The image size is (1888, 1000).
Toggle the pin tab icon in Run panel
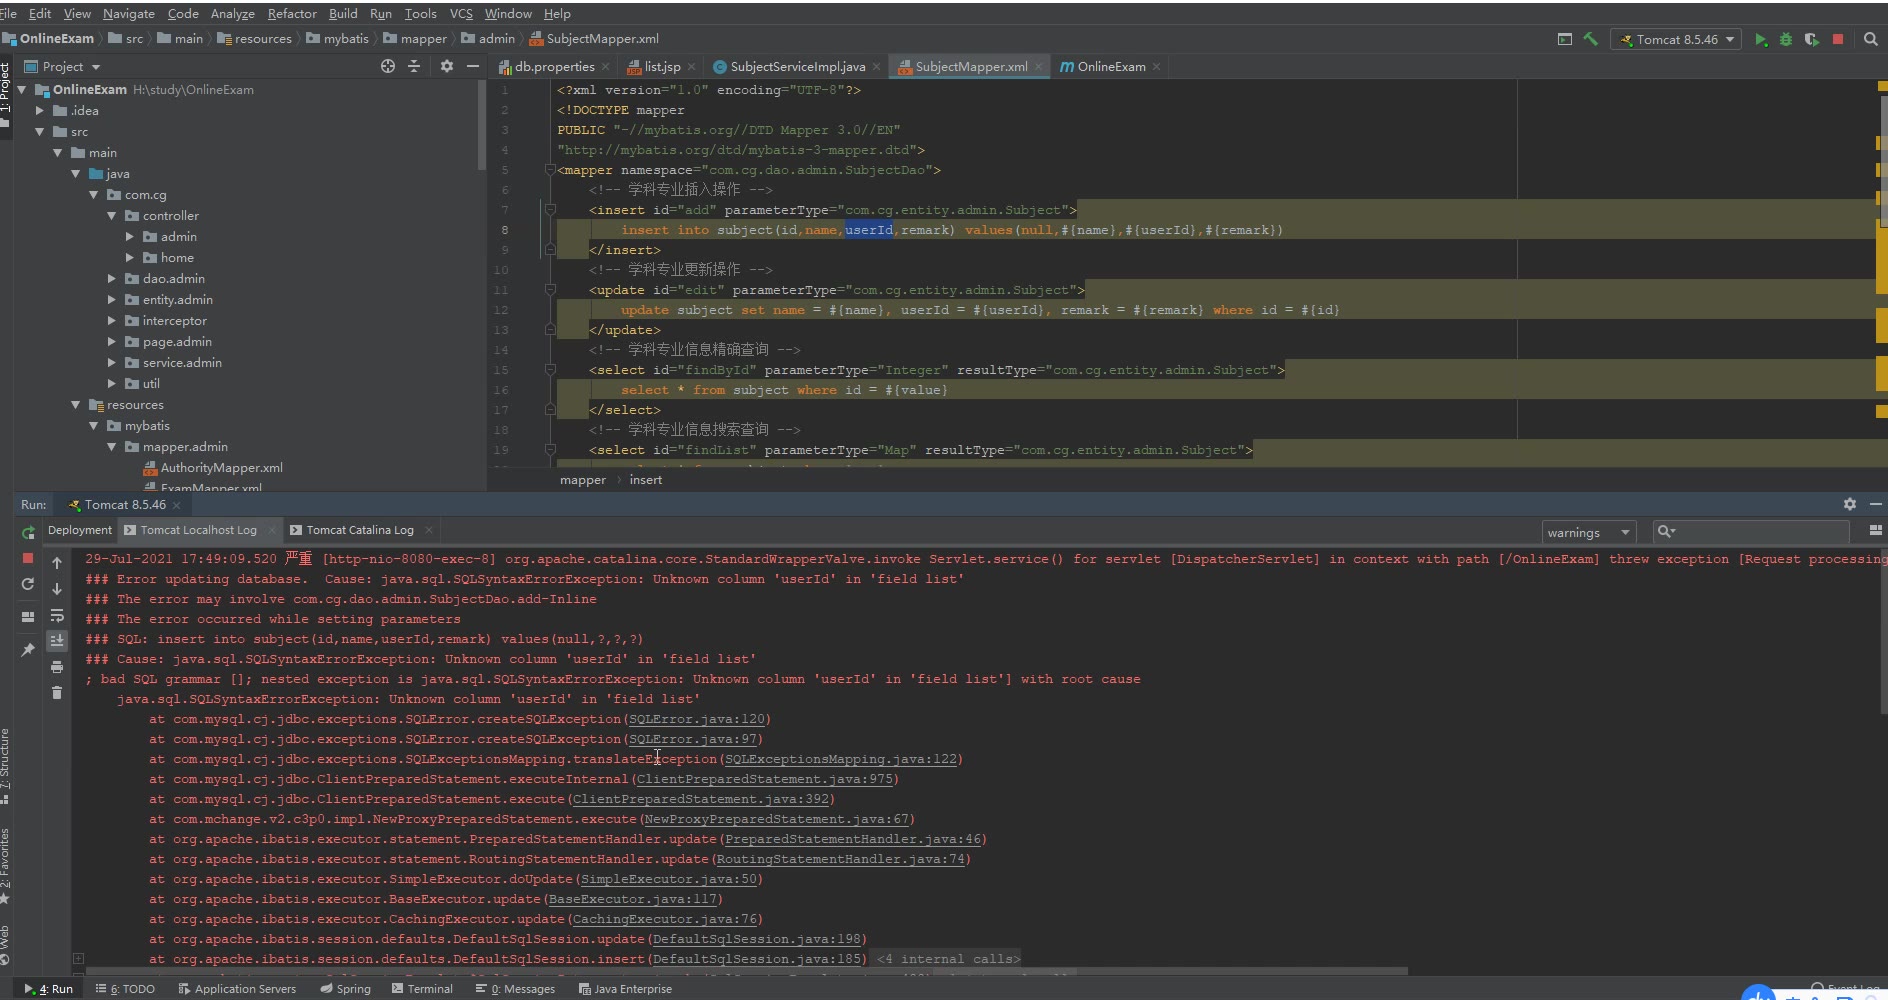(28, 650)
